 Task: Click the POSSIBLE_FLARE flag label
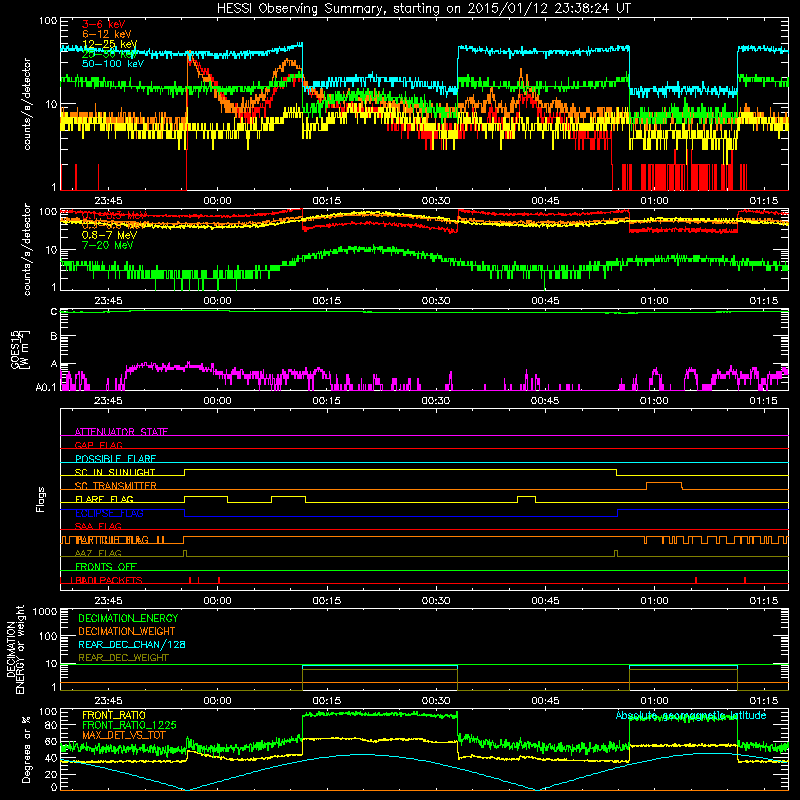115,459
